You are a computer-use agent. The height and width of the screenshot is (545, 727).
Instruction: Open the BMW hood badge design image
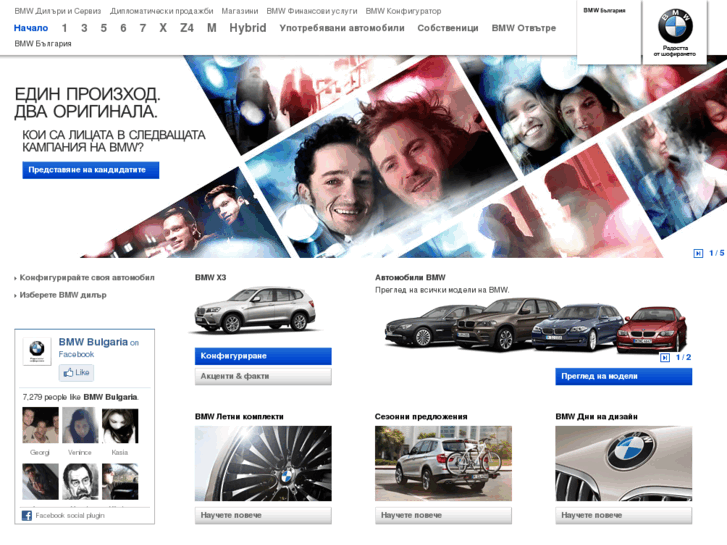pyautogui.click(x=624, y=463)
